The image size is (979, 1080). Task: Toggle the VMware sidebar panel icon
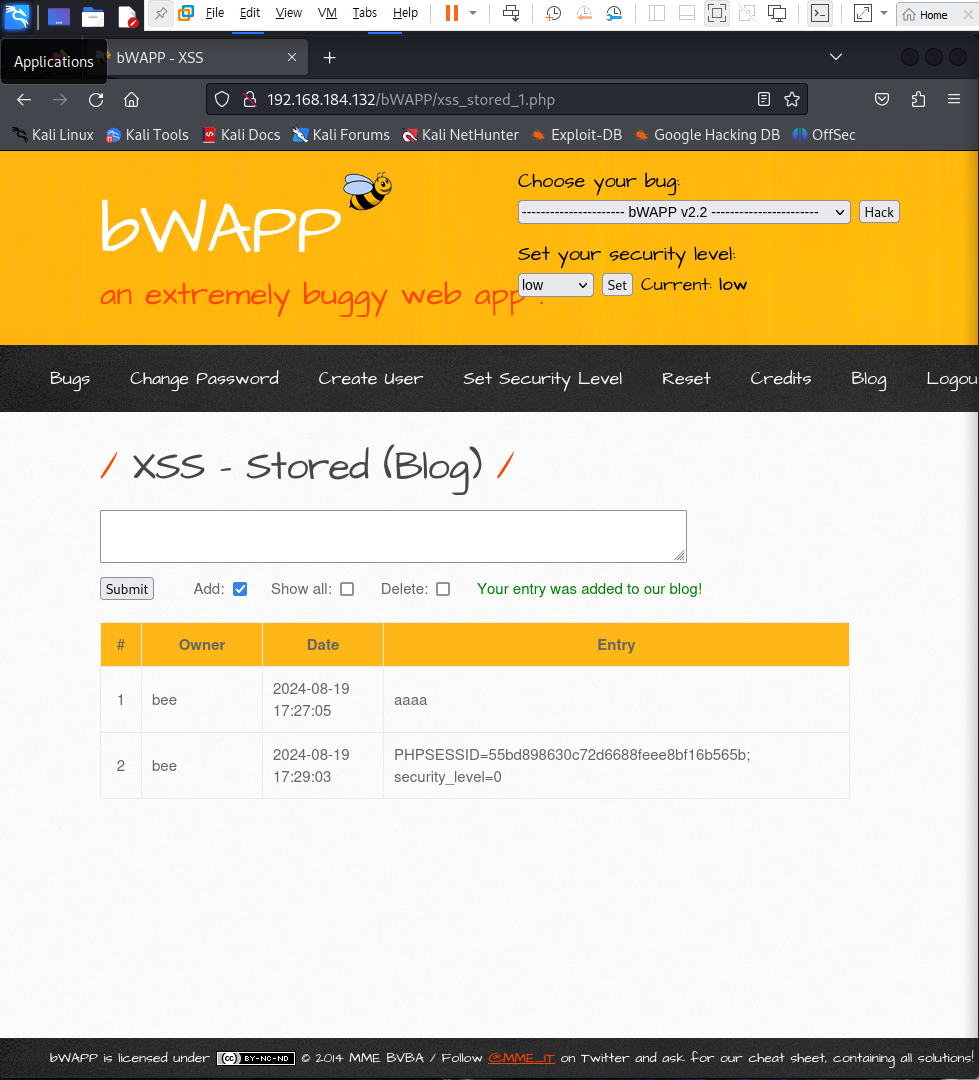[x=657, y=13]
